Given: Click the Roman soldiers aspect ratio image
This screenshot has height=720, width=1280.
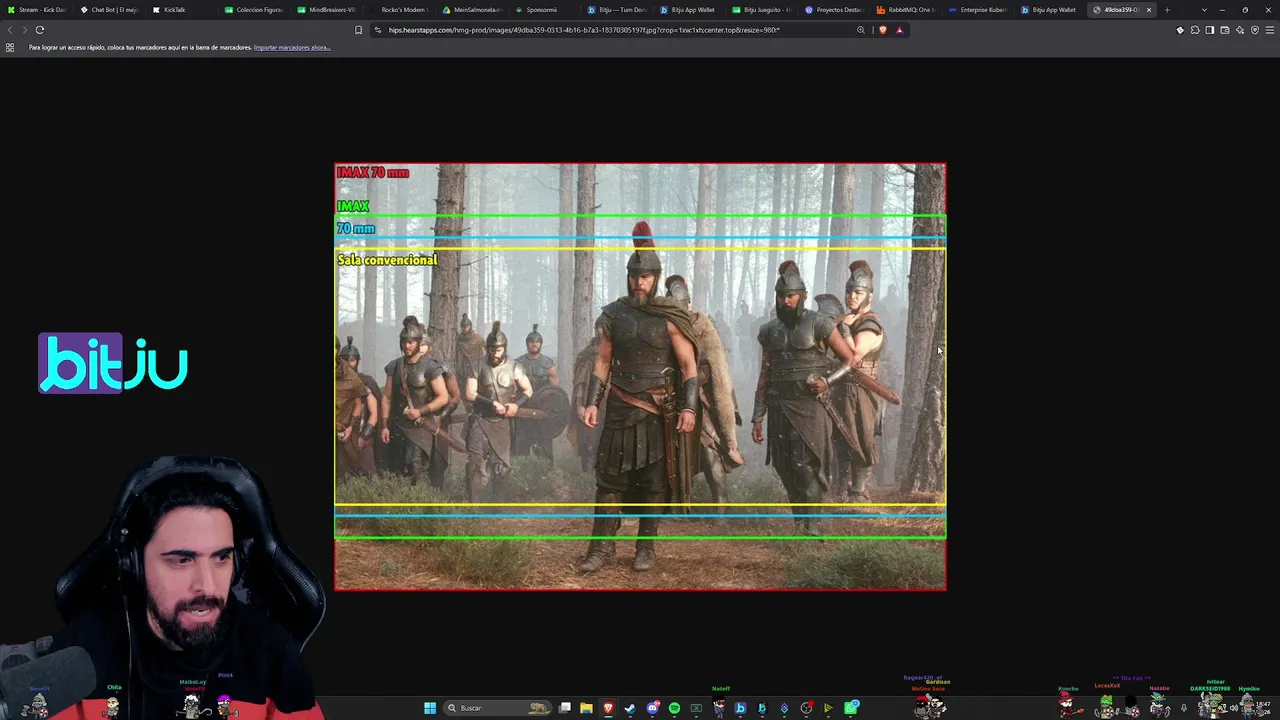Looking at the screenshot, I should 640,377.
